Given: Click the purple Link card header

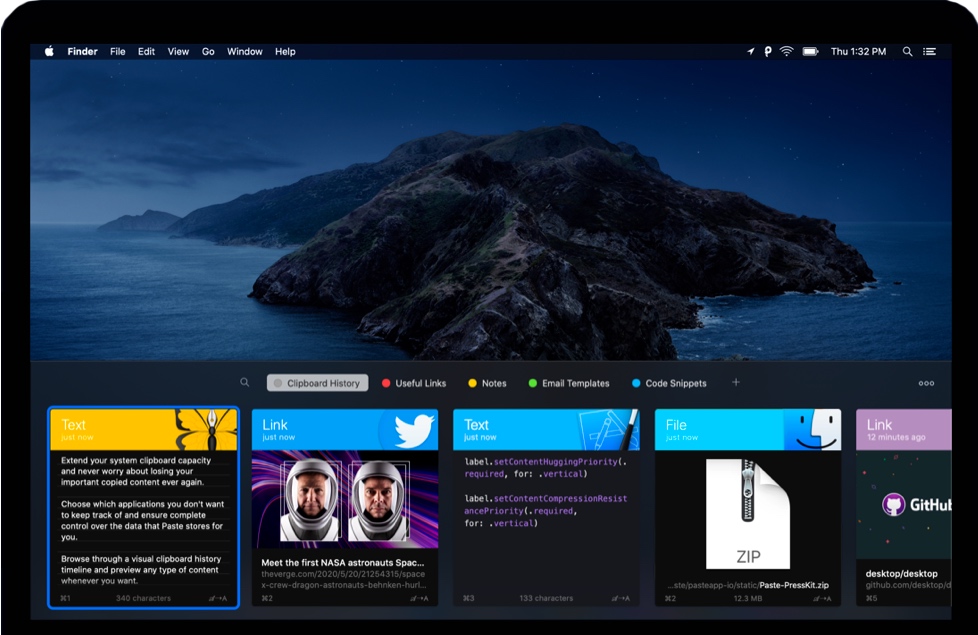Looking at the screenshot, I should (x=904, y=429).
